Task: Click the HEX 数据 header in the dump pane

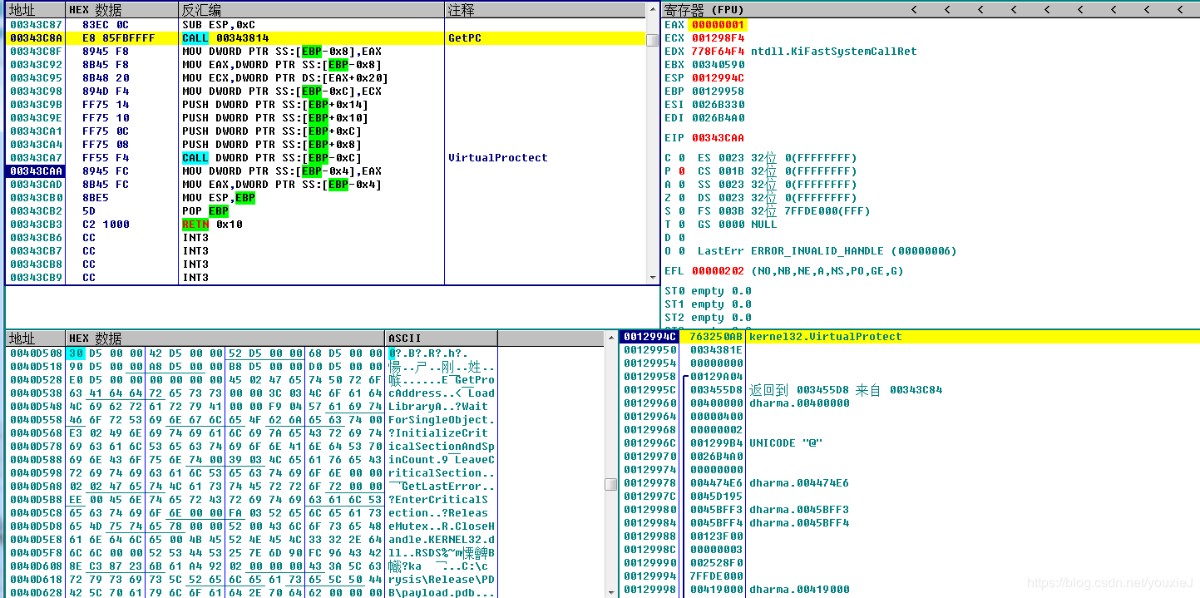Action: [x=225, y=338]
